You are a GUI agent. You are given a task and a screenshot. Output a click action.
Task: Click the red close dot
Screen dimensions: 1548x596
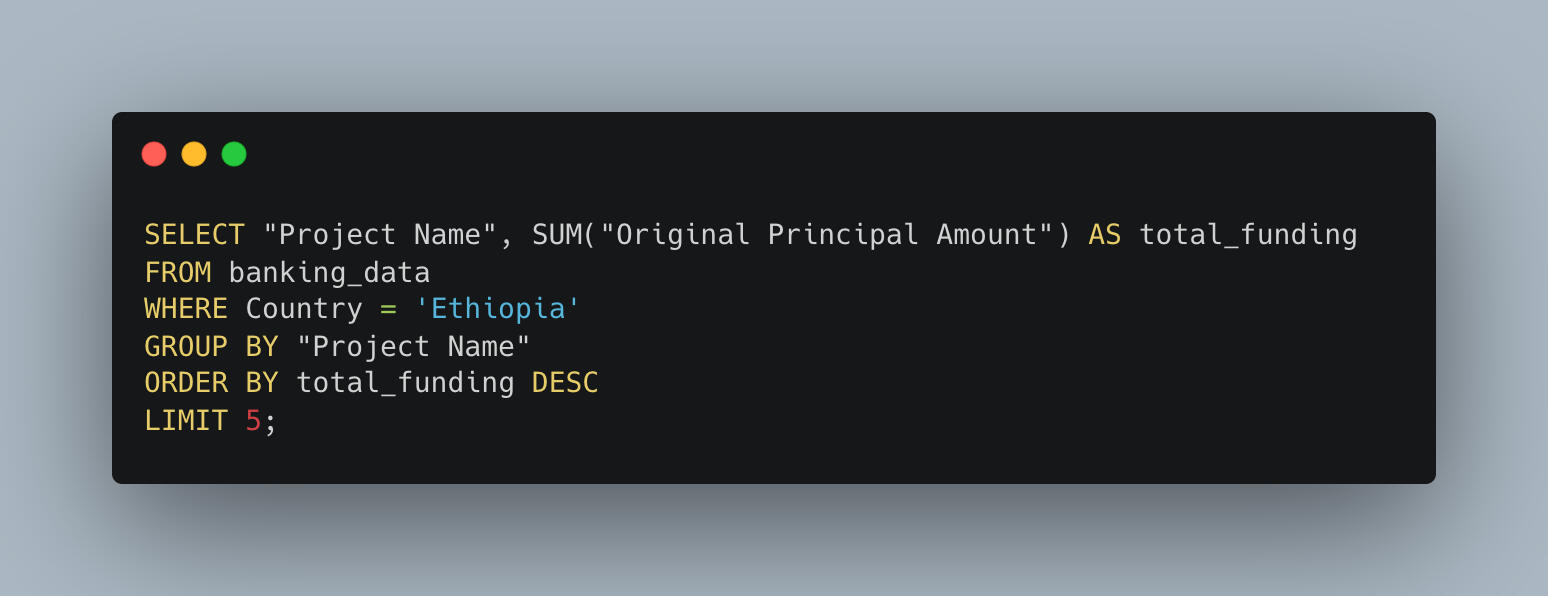coord(154,154)
